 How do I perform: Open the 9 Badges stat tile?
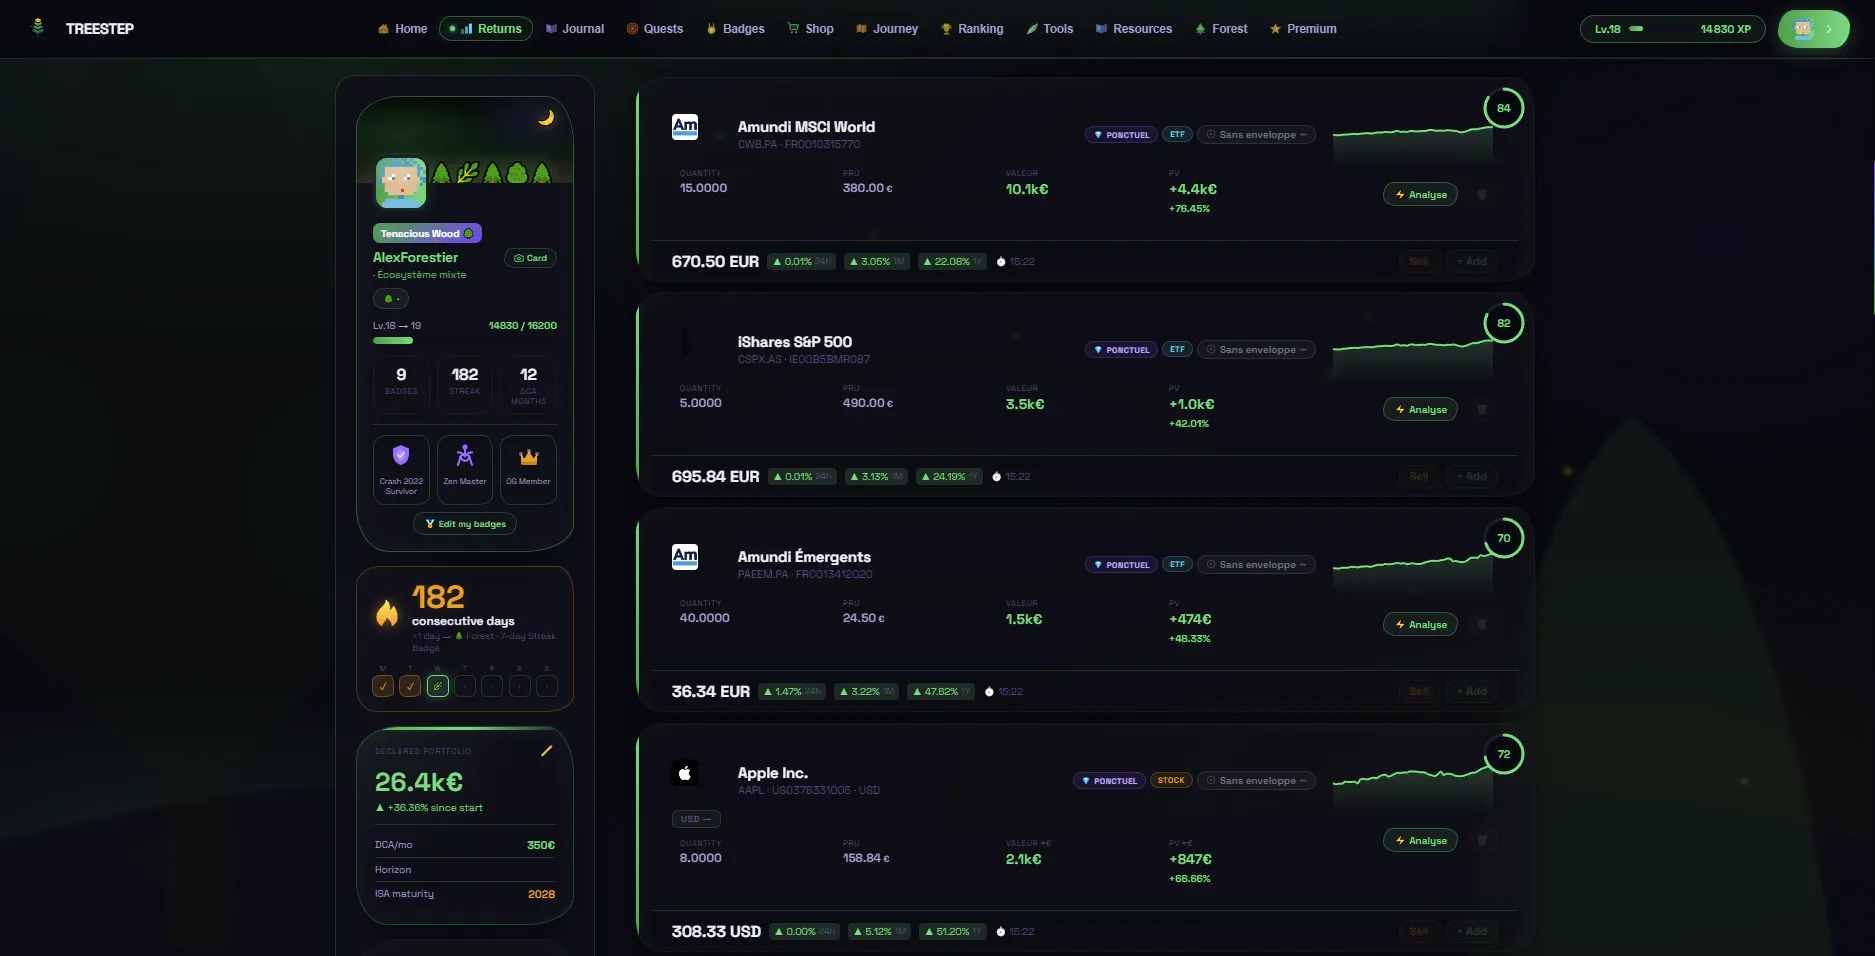click(401, 383)
